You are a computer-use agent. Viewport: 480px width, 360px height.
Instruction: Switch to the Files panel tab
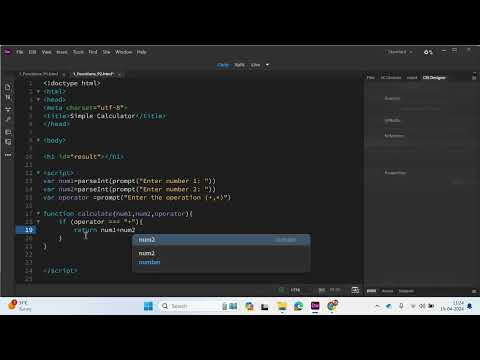coord(371,78)
